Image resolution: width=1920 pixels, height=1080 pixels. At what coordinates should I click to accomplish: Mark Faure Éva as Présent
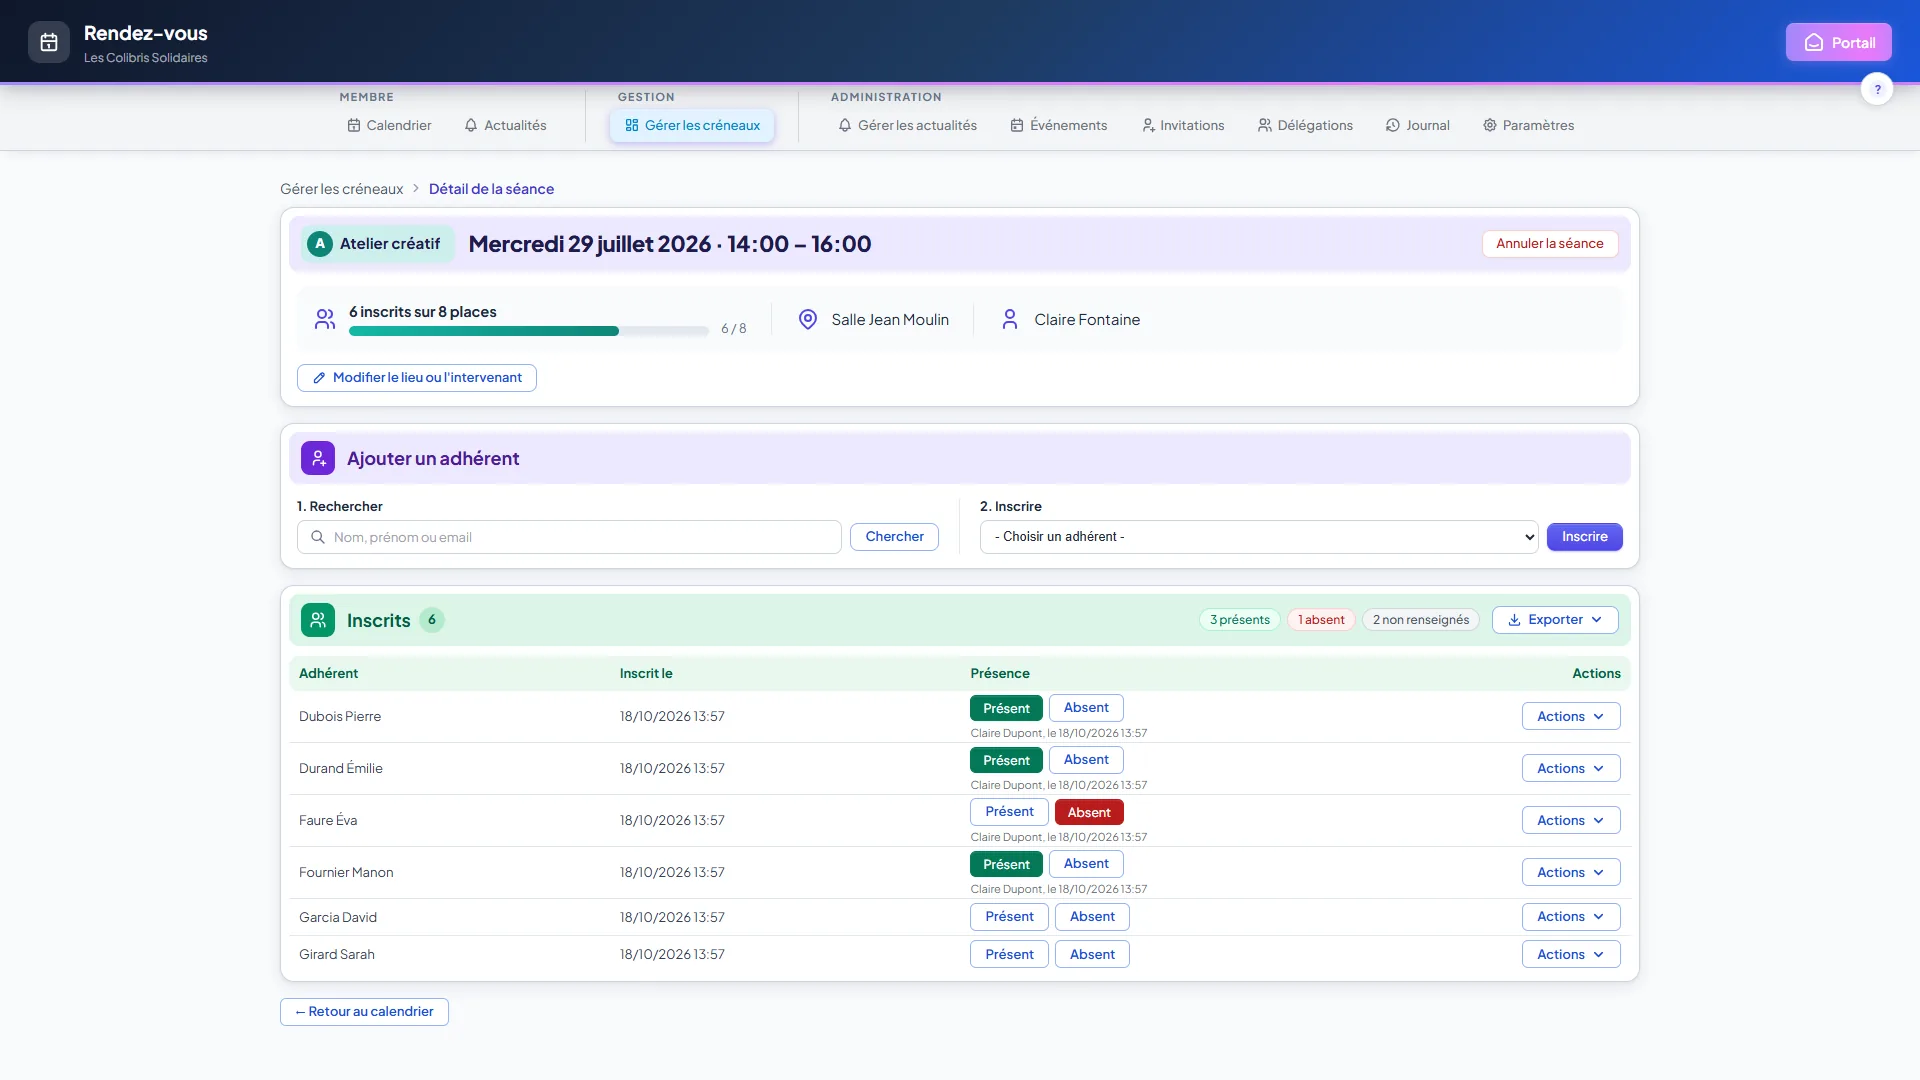pyautogui.click(x=1009, y=812)
